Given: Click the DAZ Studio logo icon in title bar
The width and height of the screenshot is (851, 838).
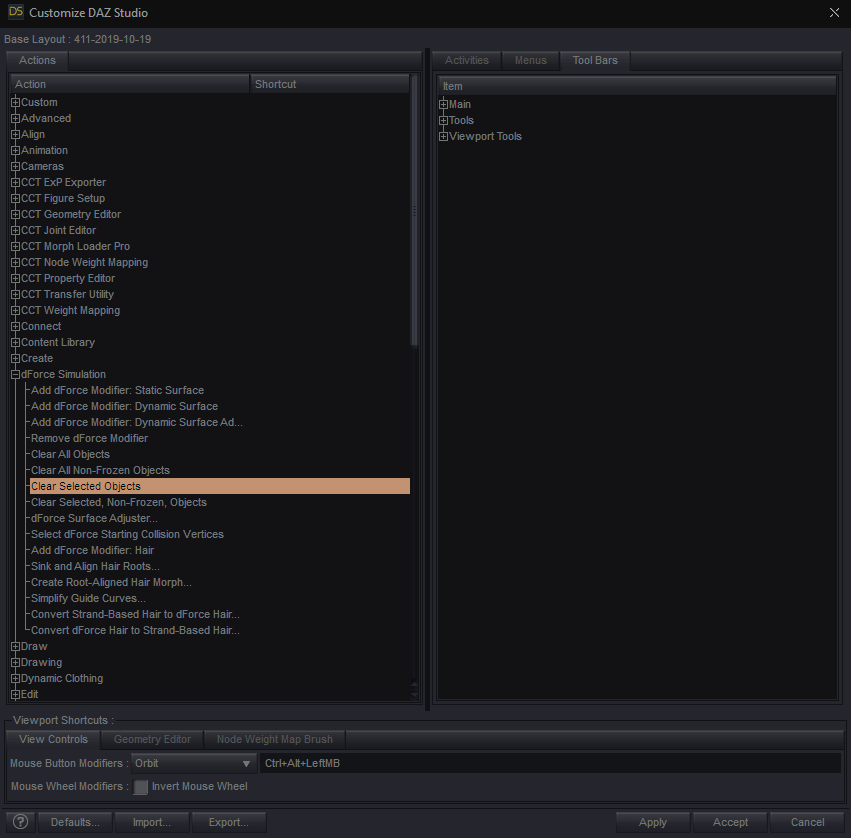Looking at the screenshot, I should tap(16, 11).
